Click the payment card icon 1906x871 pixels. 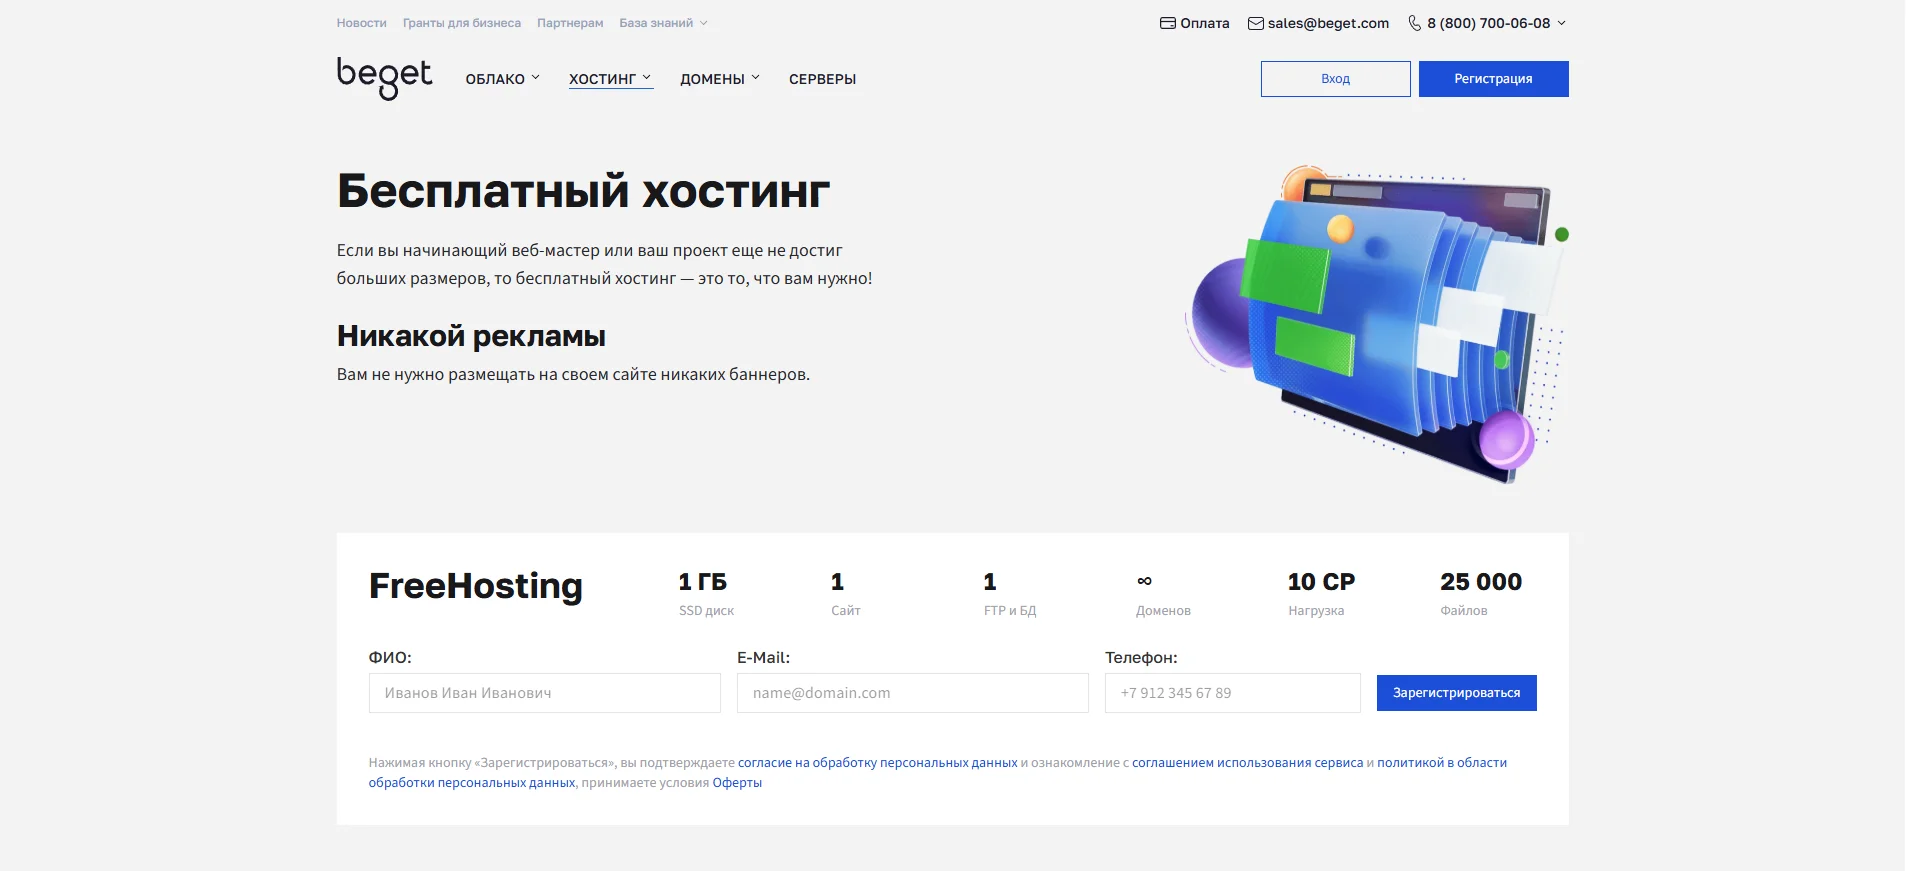click(1167, 23)
